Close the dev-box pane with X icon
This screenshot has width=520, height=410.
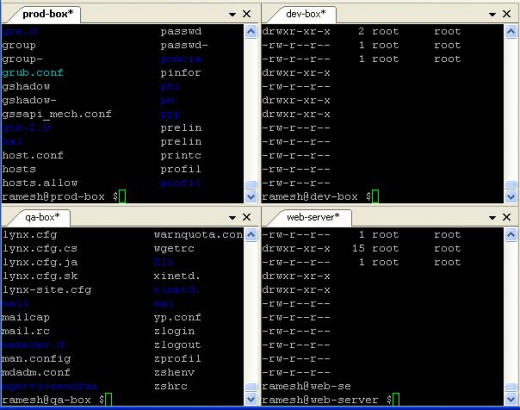(507, 14)
